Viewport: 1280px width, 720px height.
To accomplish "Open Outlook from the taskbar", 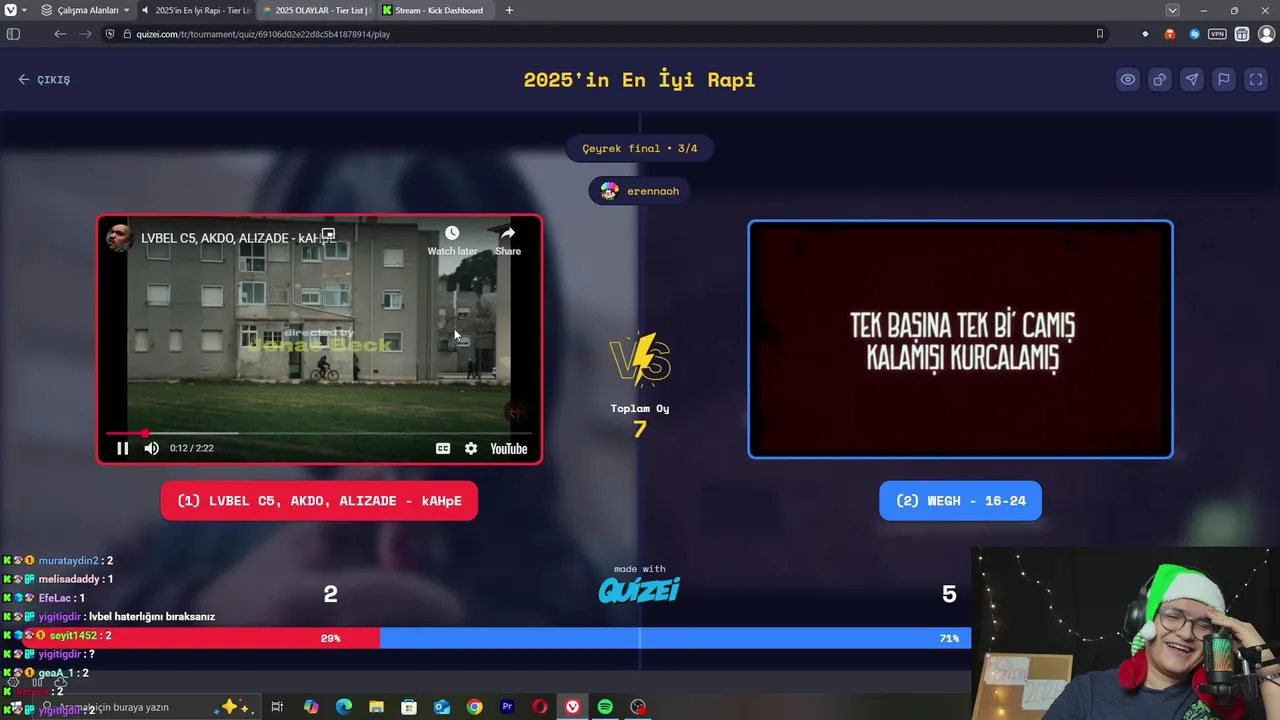I will click(442, 707).
